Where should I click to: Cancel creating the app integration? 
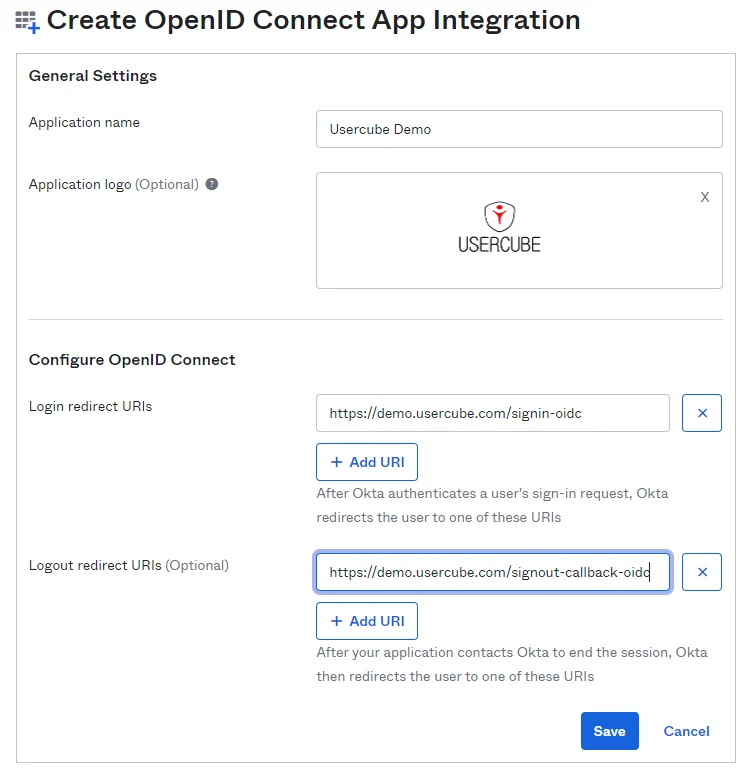(686, 731)
